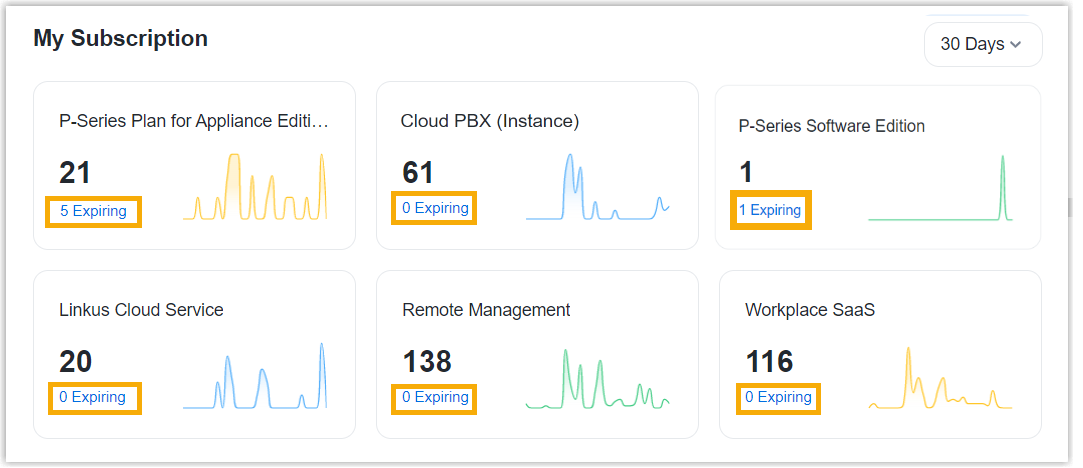Screen dimensions: 1083x468
Task: Open the 30 Days period dropdown
Action: point(982,45)
